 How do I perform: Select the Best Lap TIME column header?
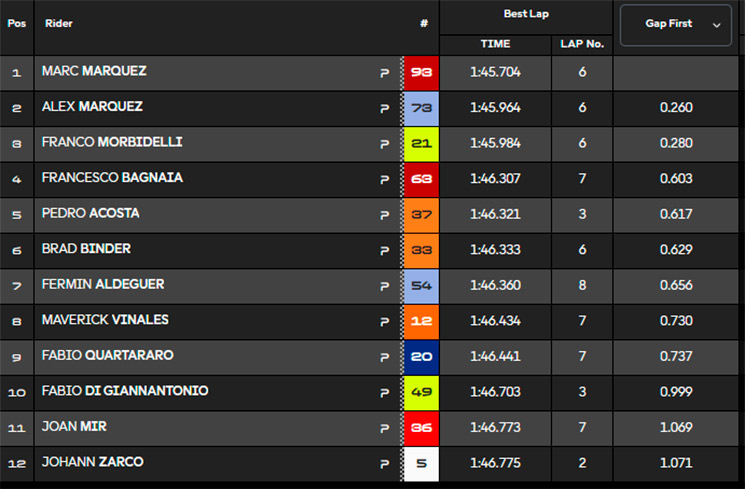495,44
